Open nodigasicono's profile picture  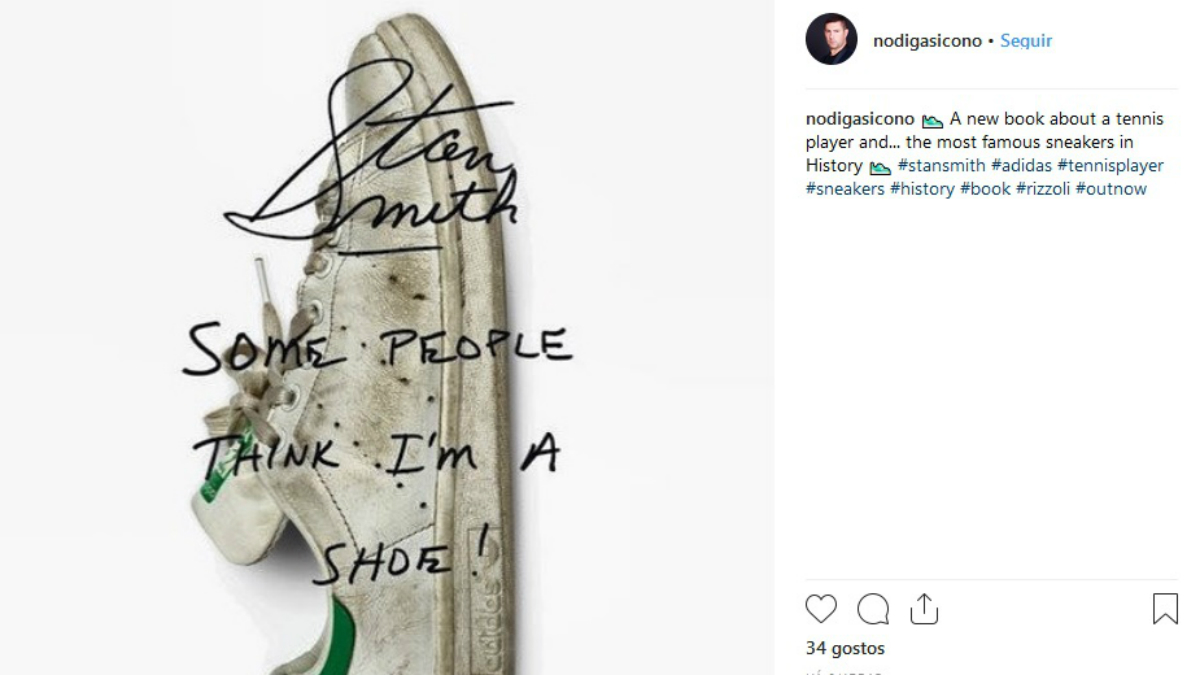click(831, 40)
